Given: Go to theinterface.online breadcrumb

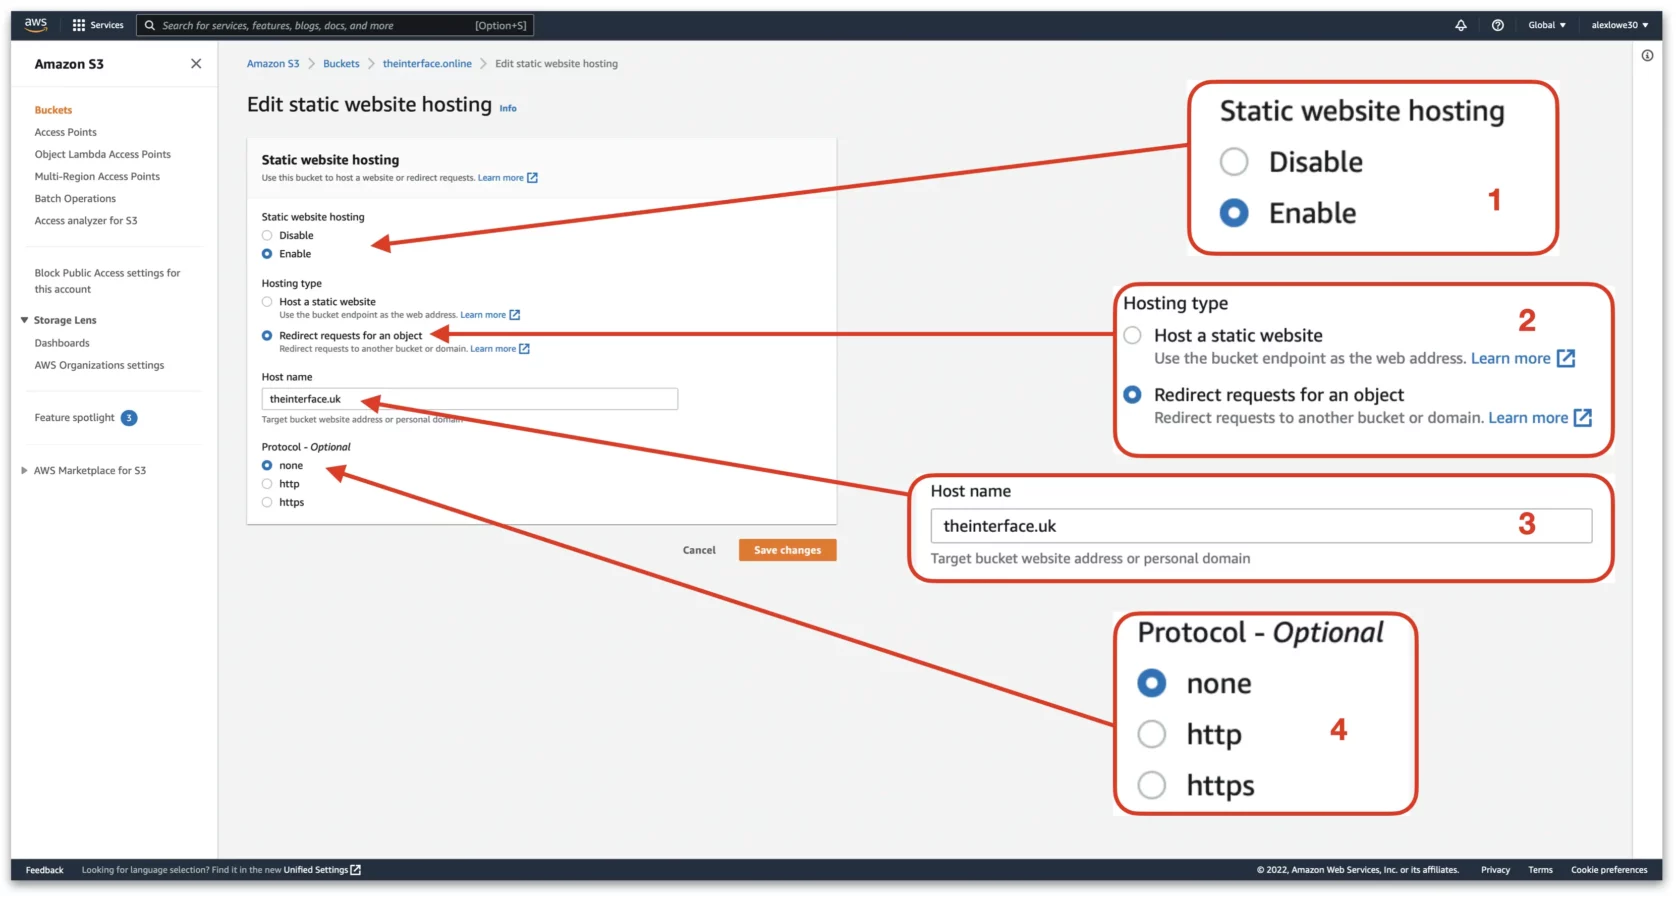Looking at the screenshot, I should coord(427,64).
